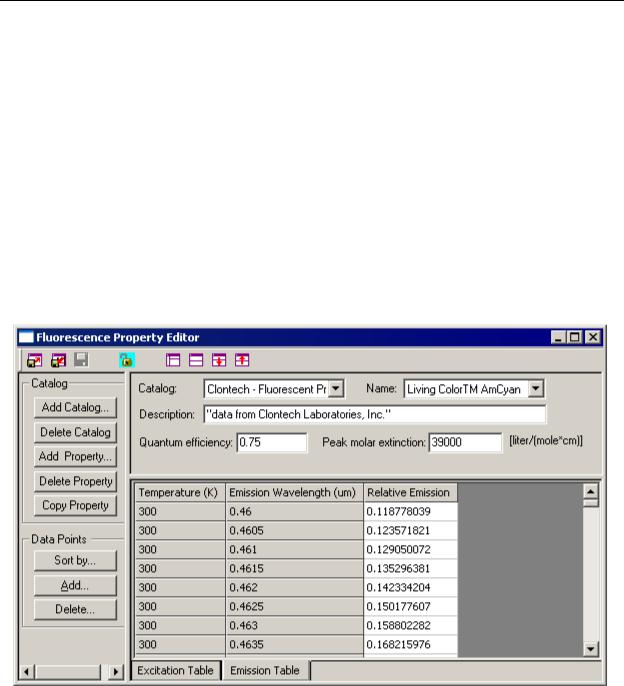Click the toolbar icon showing horizontal split layout
This screenshot has height=686, width=624.
pos(196,360)
